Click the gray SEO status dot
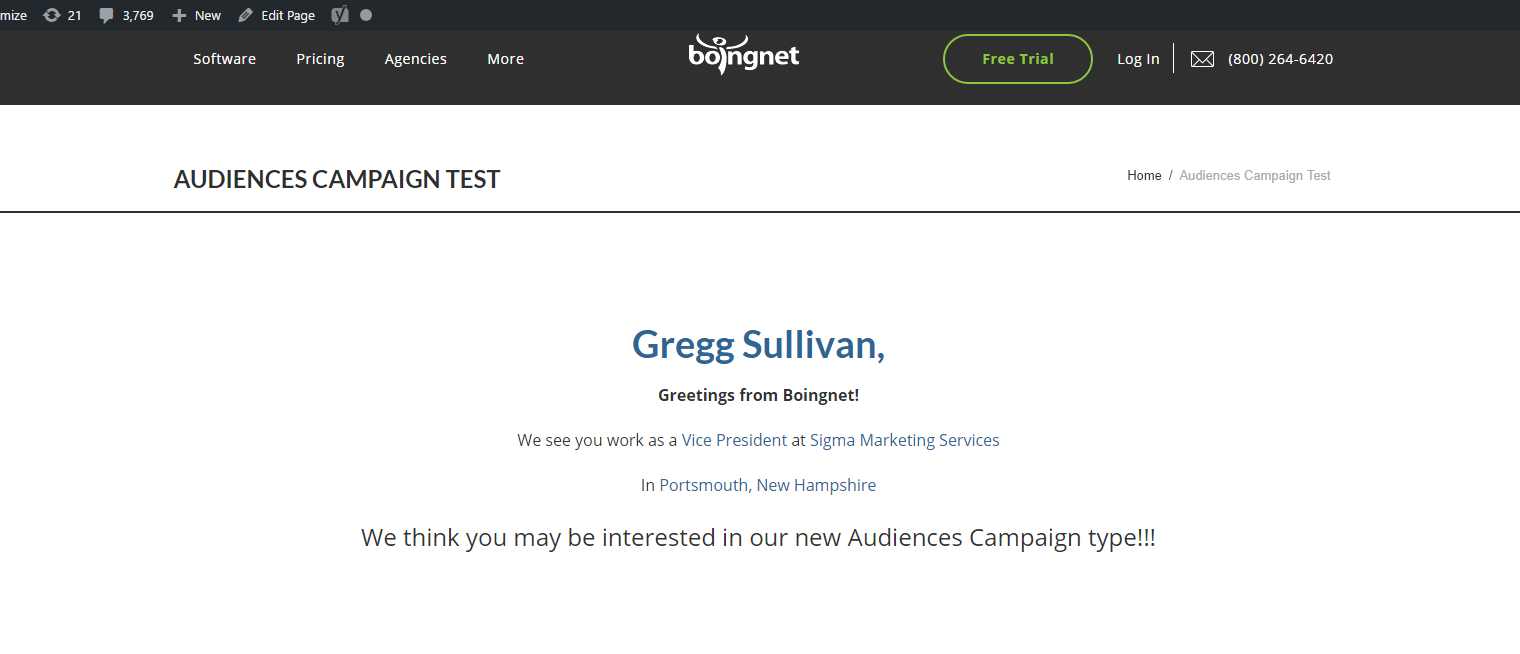This screenshot has height=654, width=1520. pyautogui.click(x=366, y=15)
